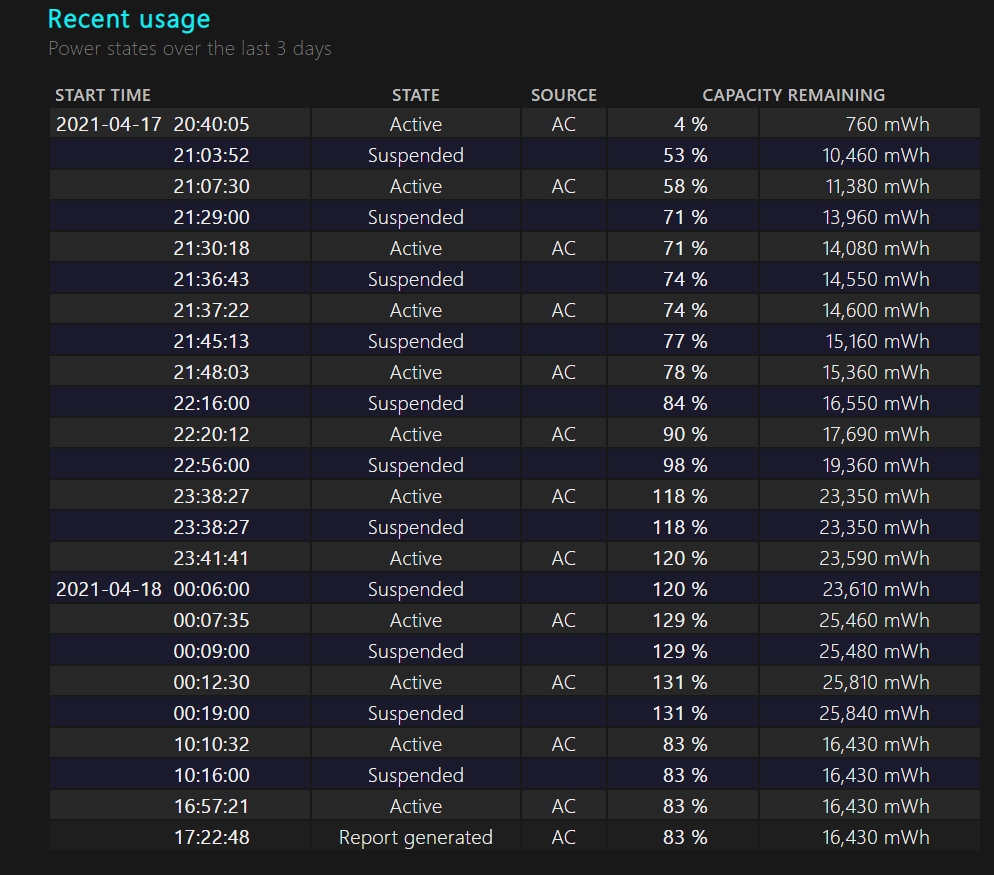Screen dimensions: 994x875
Task: Click the CAPACITY REMAINING column header
Action: click(x=793, y=95)
